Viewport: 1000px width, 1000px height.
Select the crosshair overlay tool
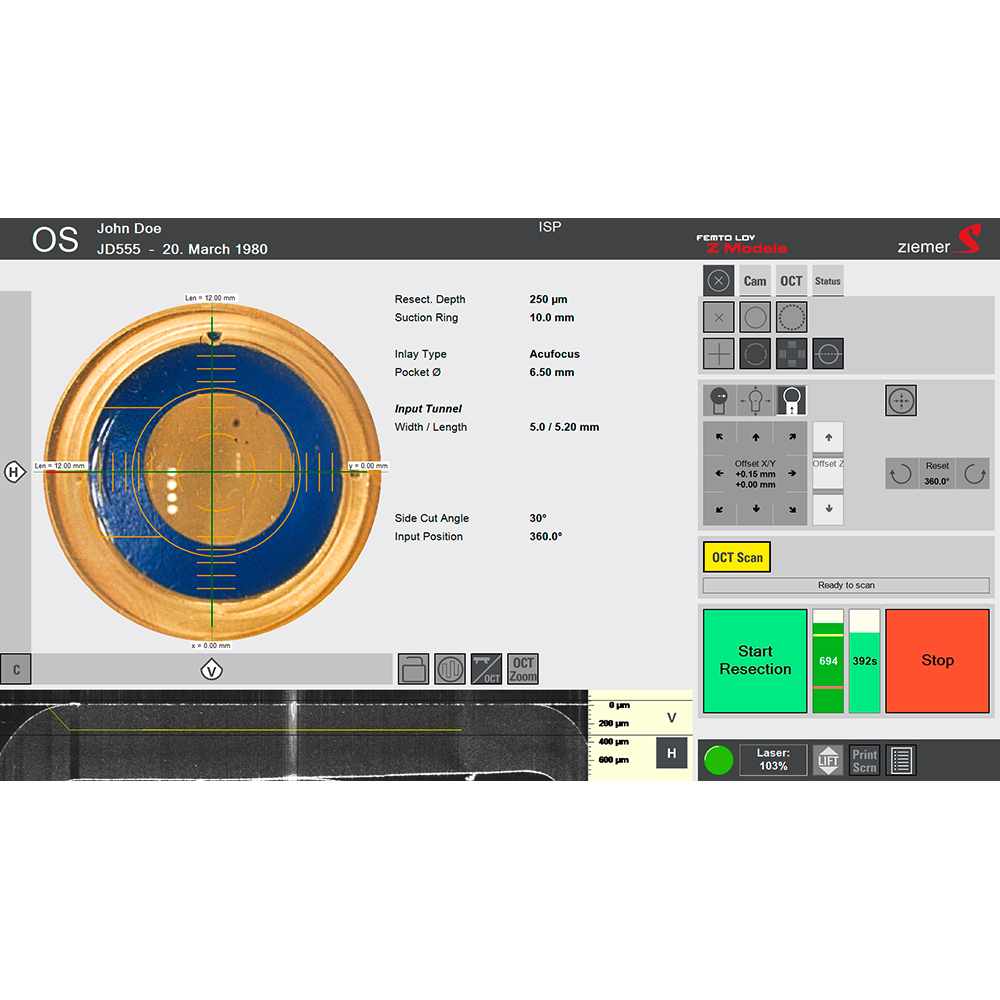(x=716, y=353)
